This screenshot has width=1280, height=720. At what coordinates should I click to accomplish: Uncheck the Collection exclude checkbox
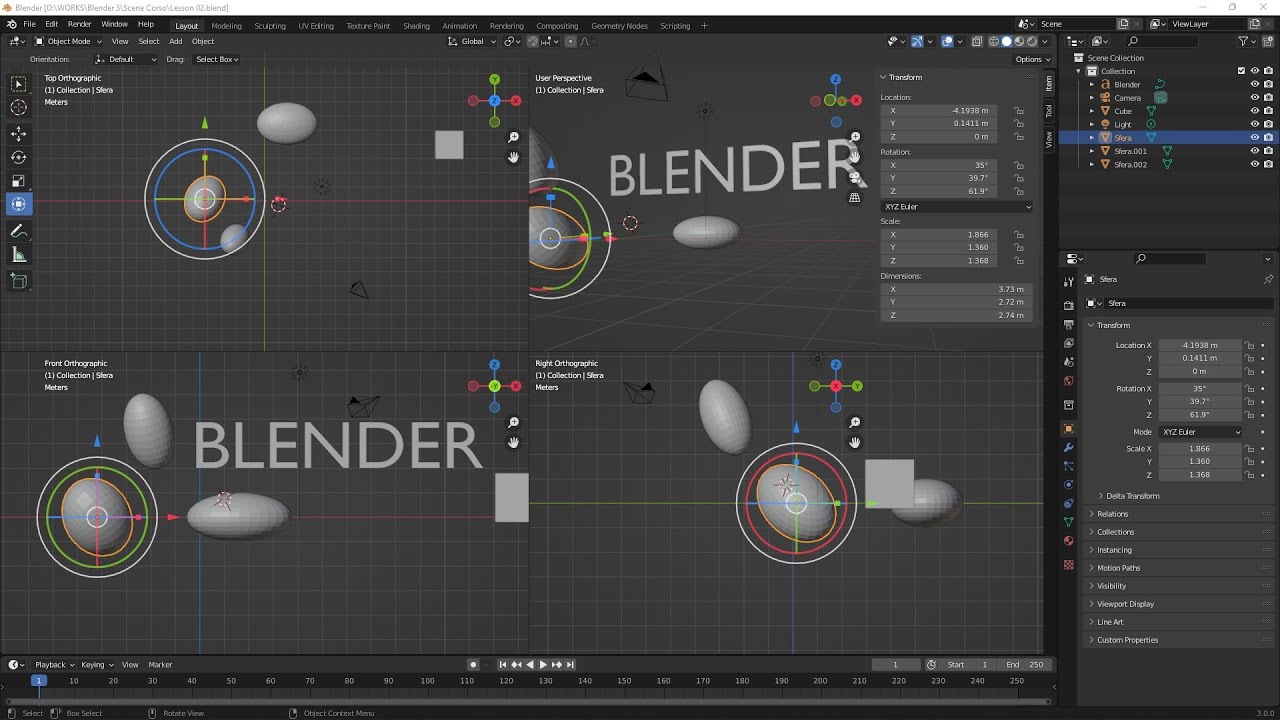click(1241, 71)
